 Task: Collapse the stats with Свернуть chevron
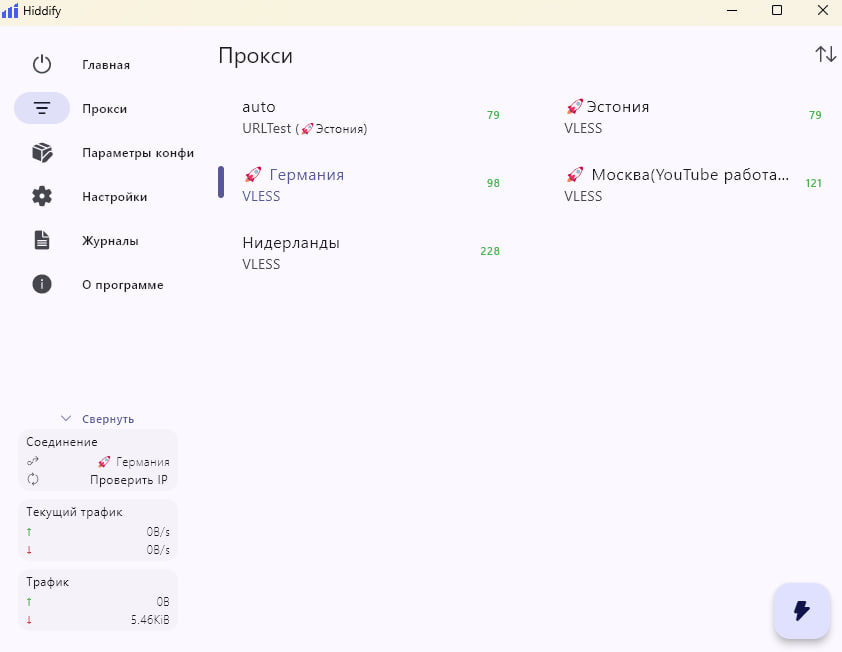tap(66, 418)
